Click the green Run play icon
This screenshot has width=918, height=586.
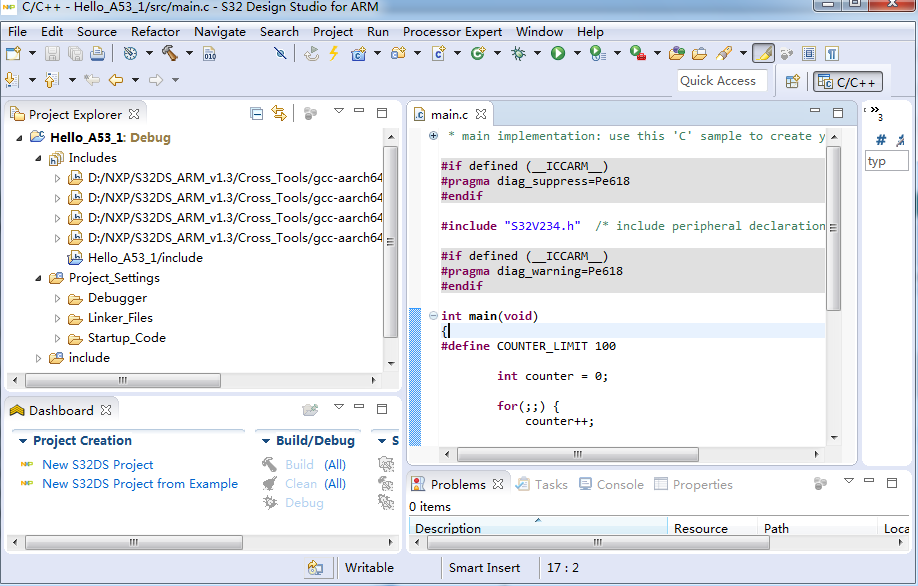(x=558, y=54)
